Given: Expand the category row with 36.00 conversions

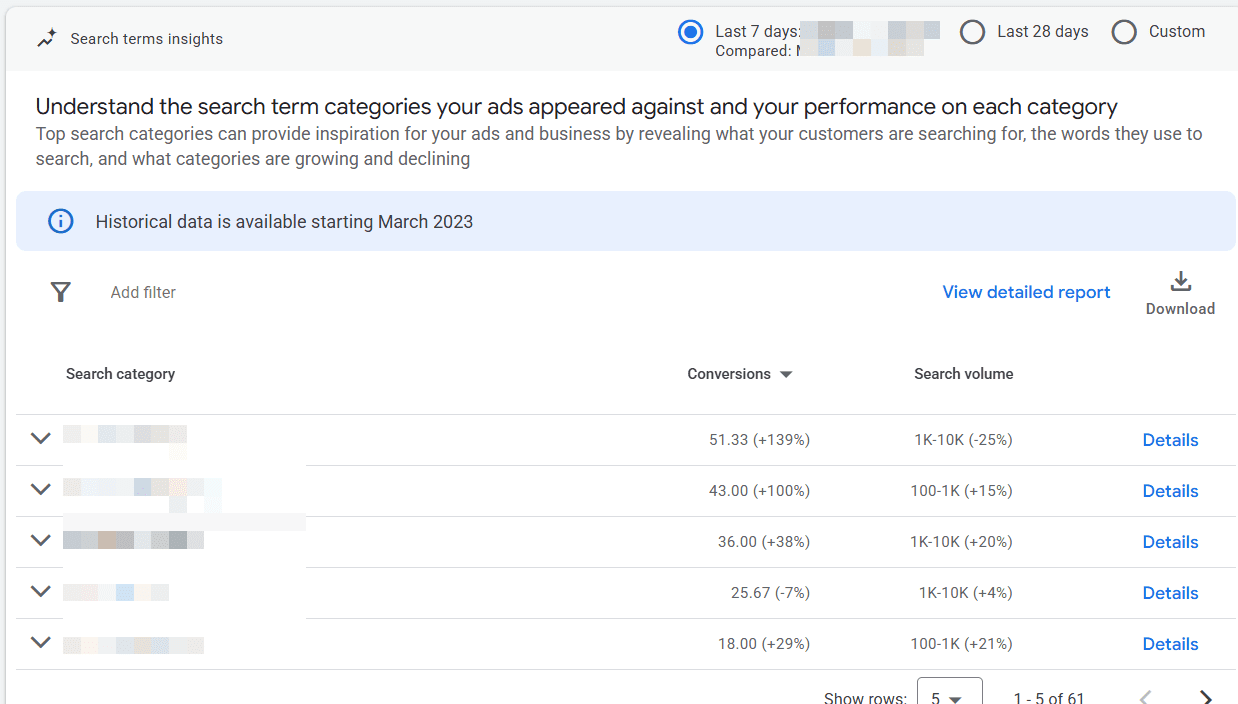Looking at the screenshot, I should point(40,540).
